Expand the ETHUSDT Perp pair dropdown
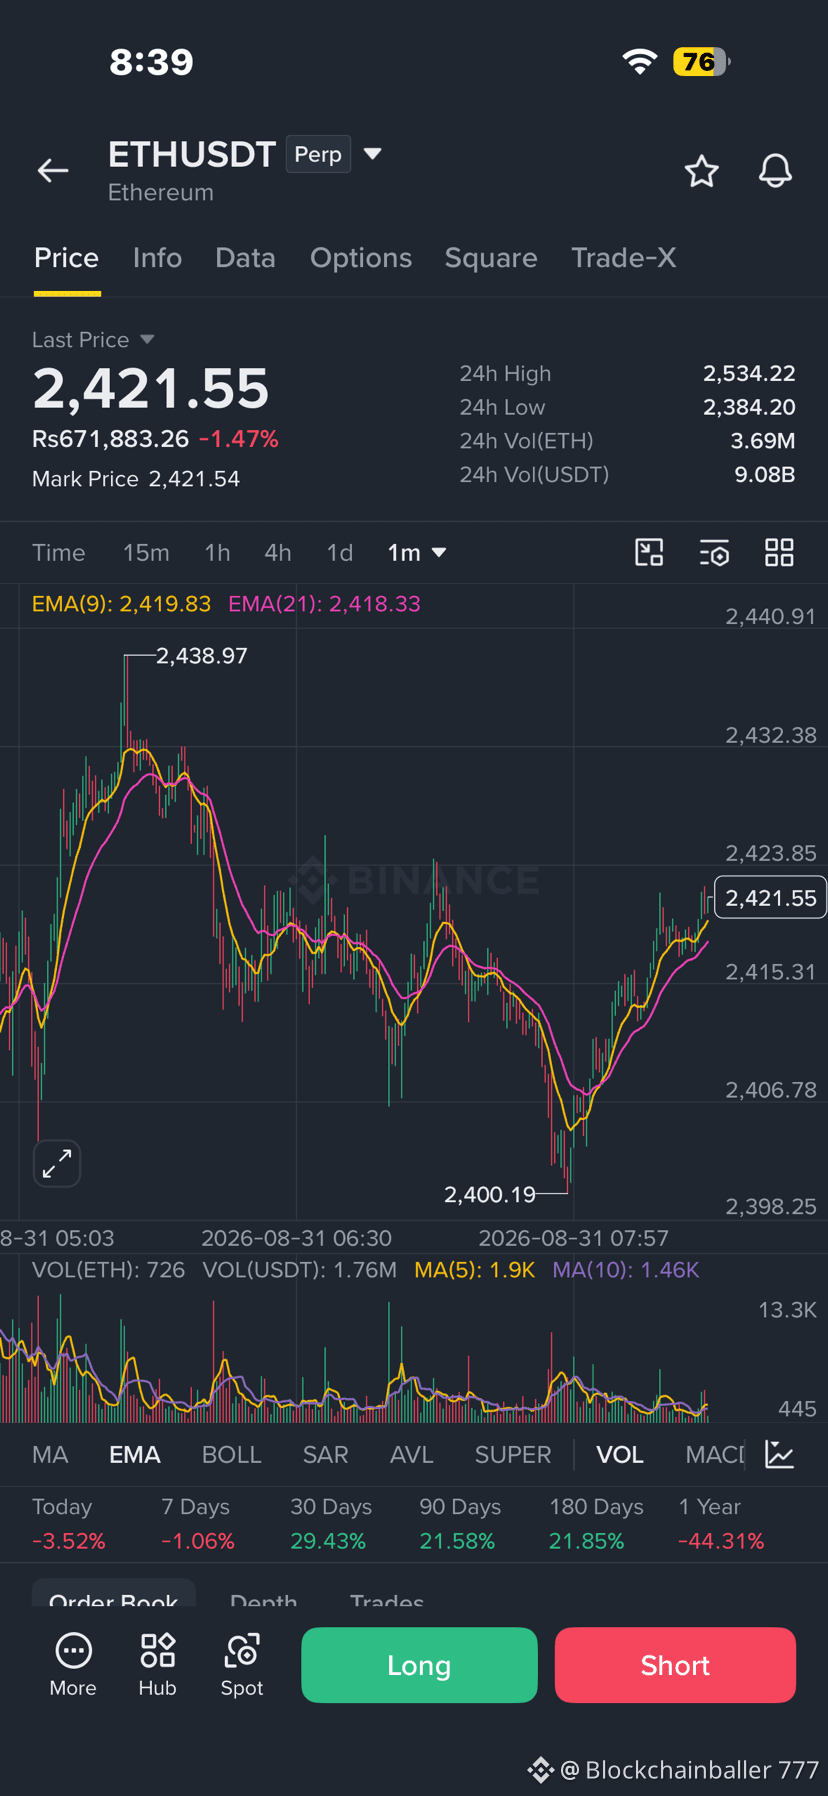 tap(373, 154)
